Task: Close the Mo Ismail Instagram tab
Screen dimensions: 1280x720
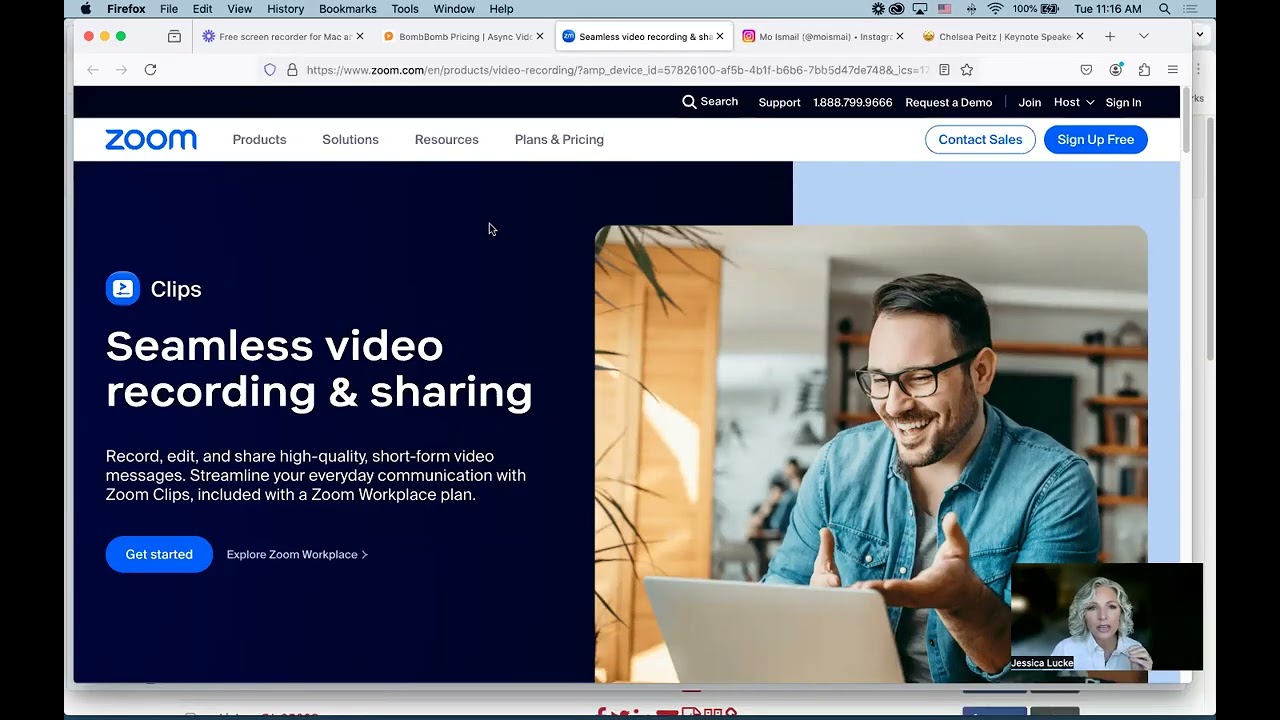Action: pos(900,37)
